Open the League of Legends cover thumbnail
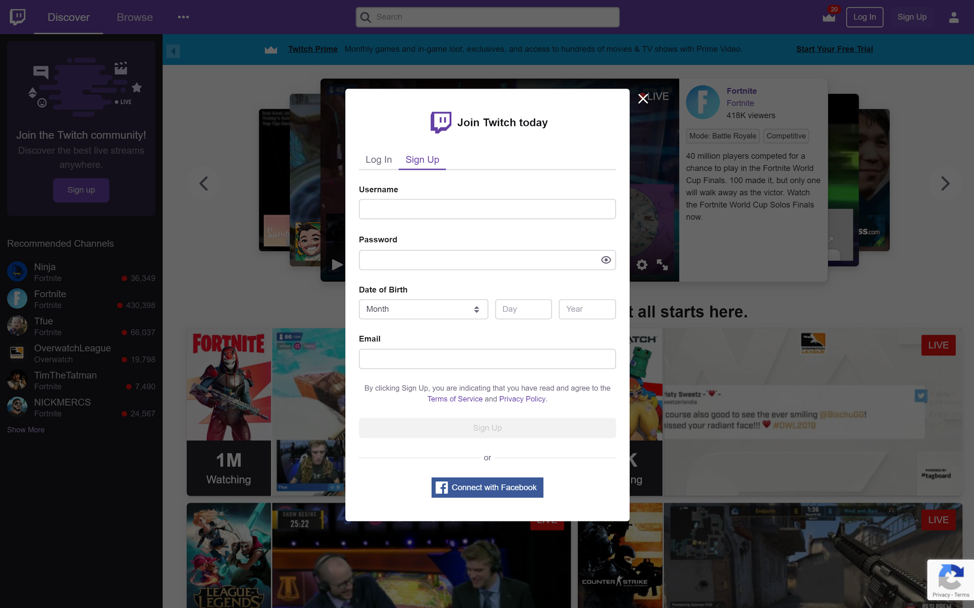 point(229,556)
